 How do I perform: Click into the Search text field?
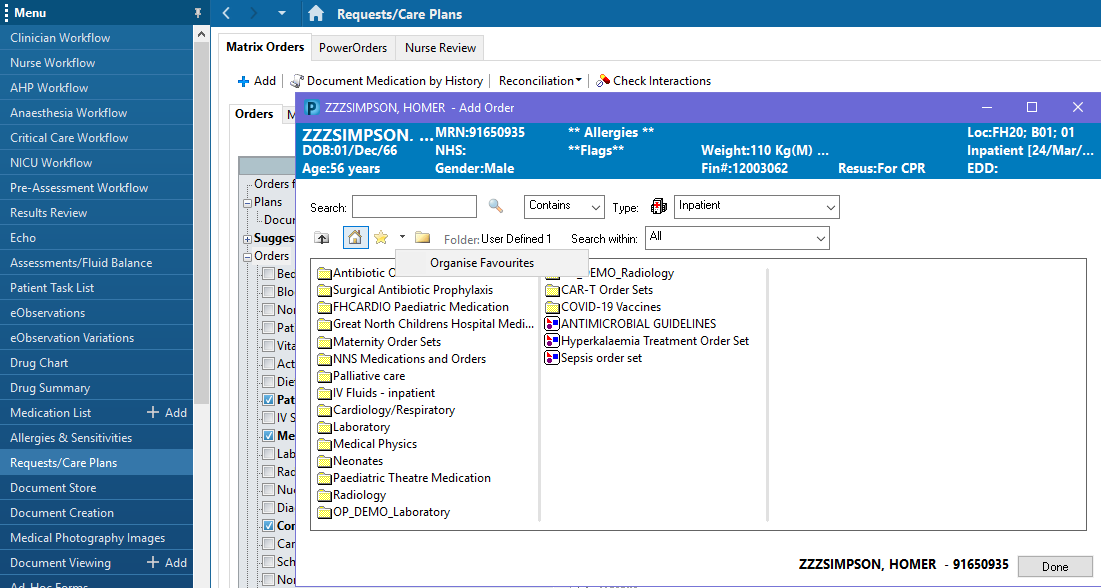pyautogui.click(x=414, y=207)
